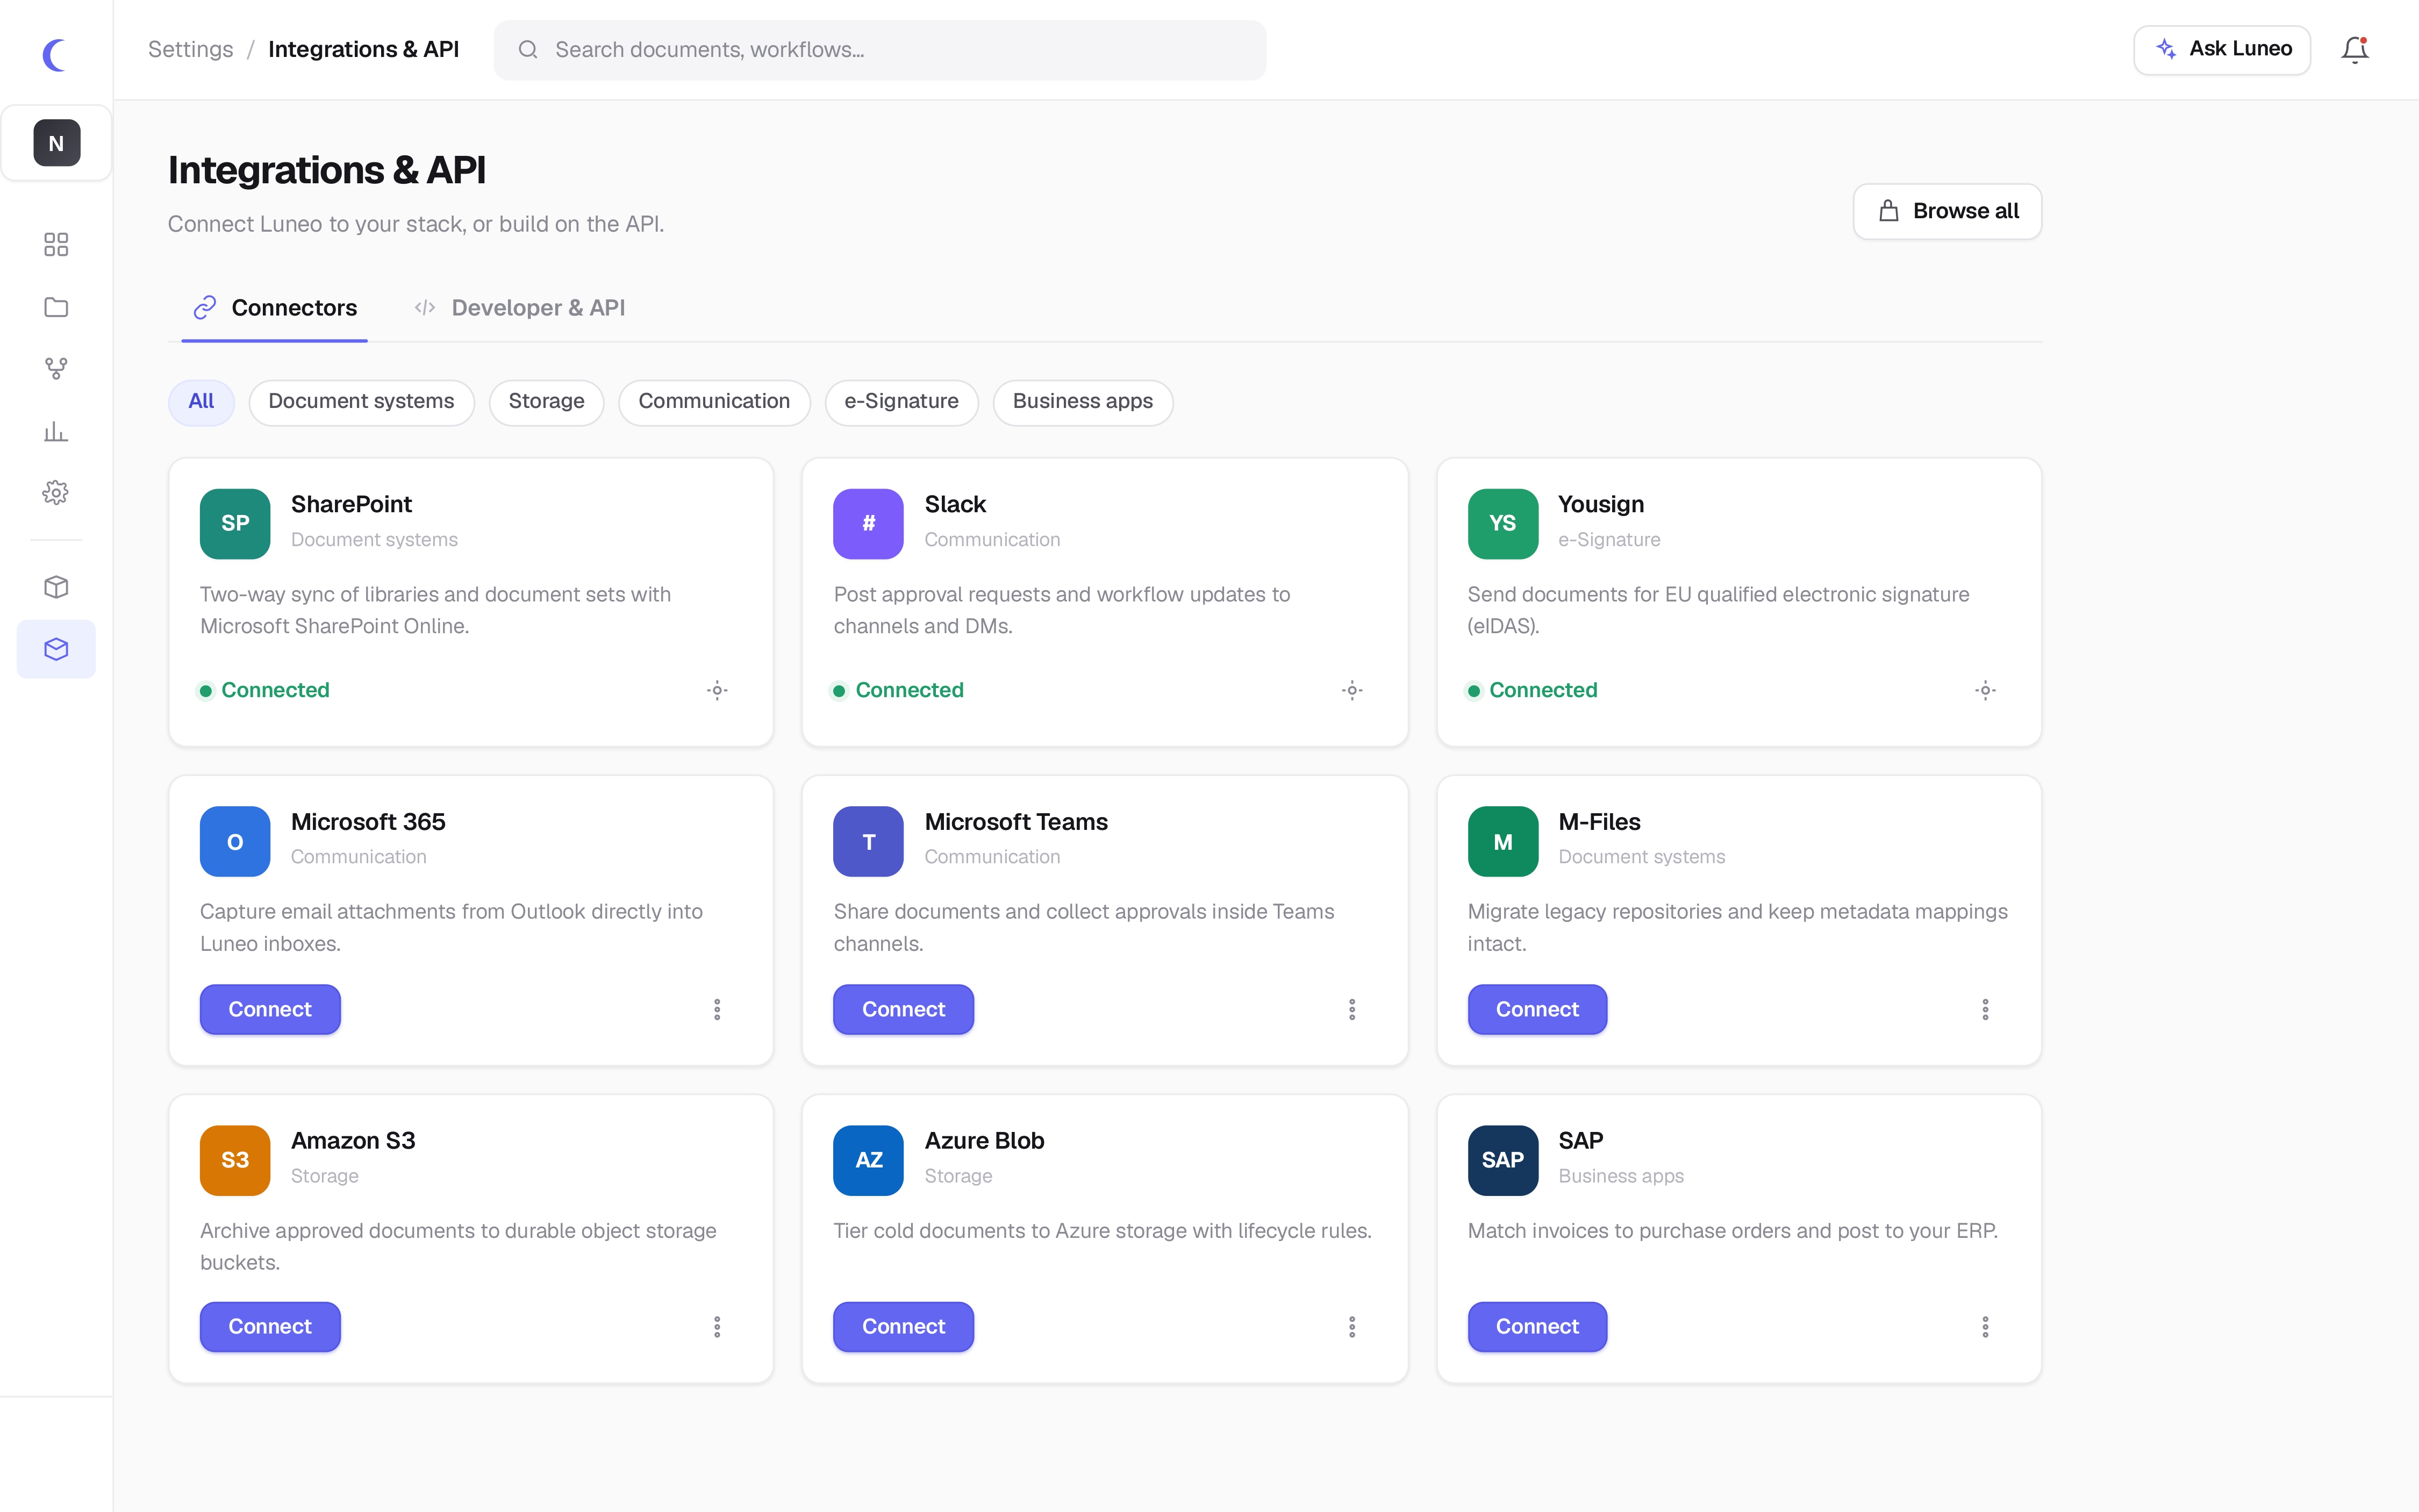Filter by Communication category
The image size is (2419, 1512).
point(714,402)
